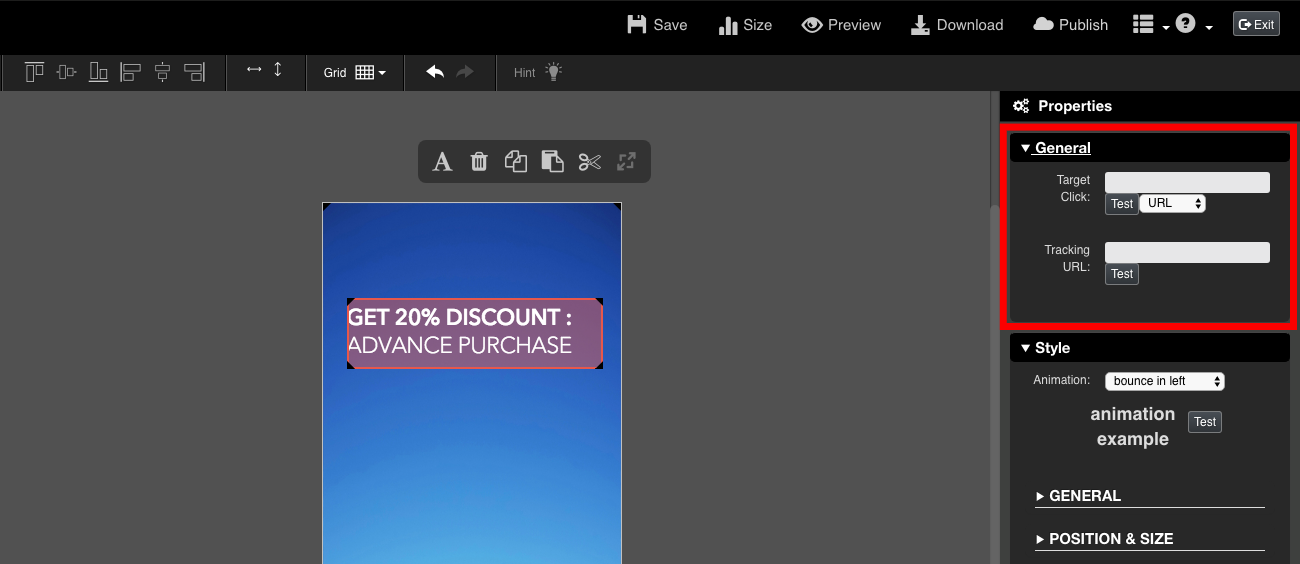Open the Grid dropdown
Viewport: 1300px width, 564px height.
click(355, 72)
